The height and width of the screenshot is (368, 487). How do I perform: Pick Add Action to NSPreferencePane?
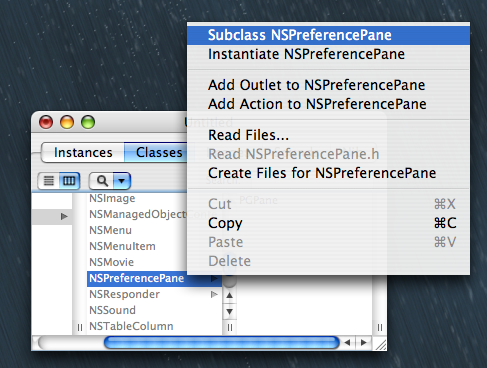[x=328, y=104]
